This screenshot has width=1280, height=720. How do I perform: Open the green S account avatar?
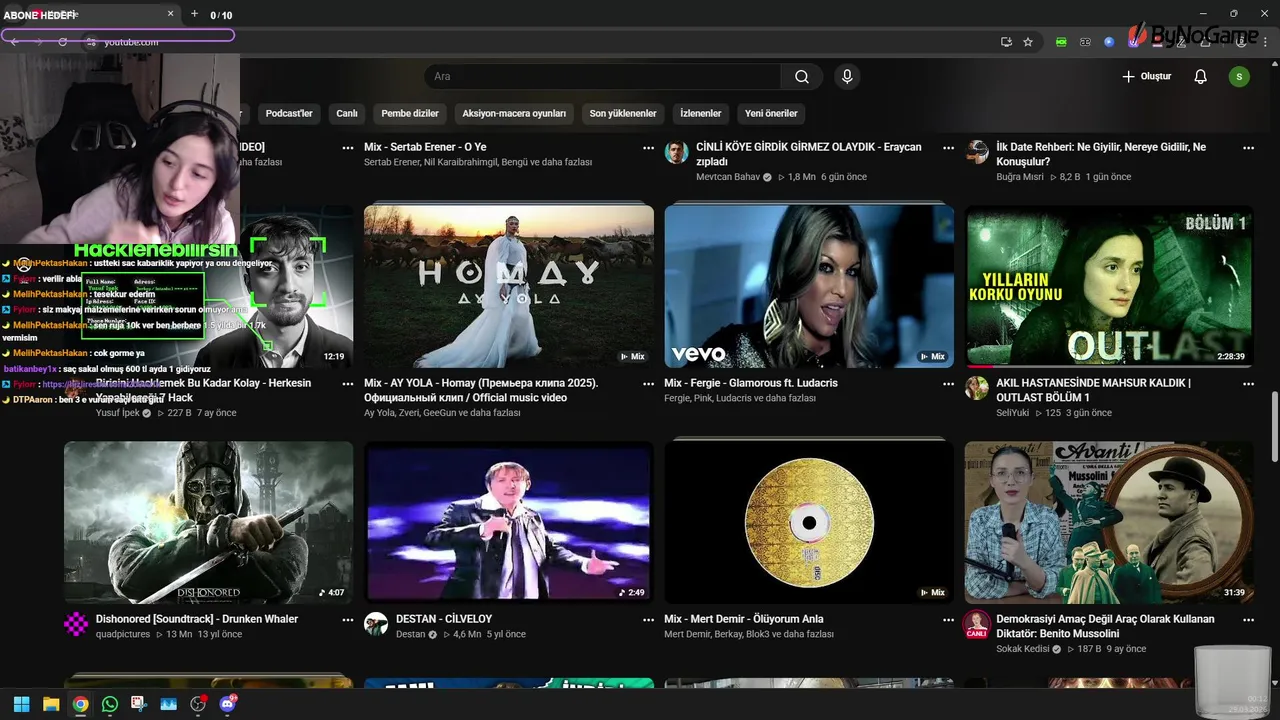tap(1239, 77)
